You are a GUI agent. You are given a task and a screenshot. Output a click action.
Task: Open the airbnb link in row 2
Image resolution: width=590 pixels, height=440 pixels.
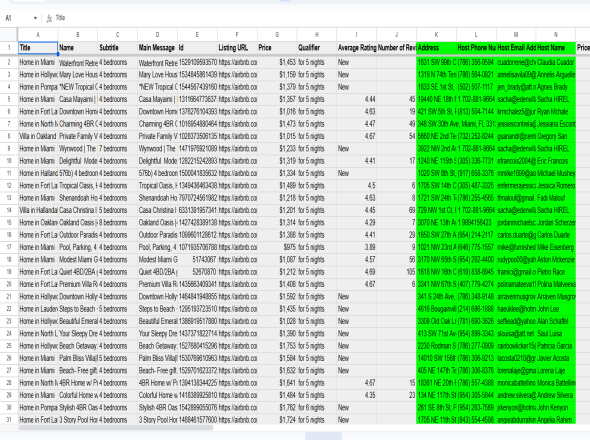pyautogui.click(x=237, y=62)
